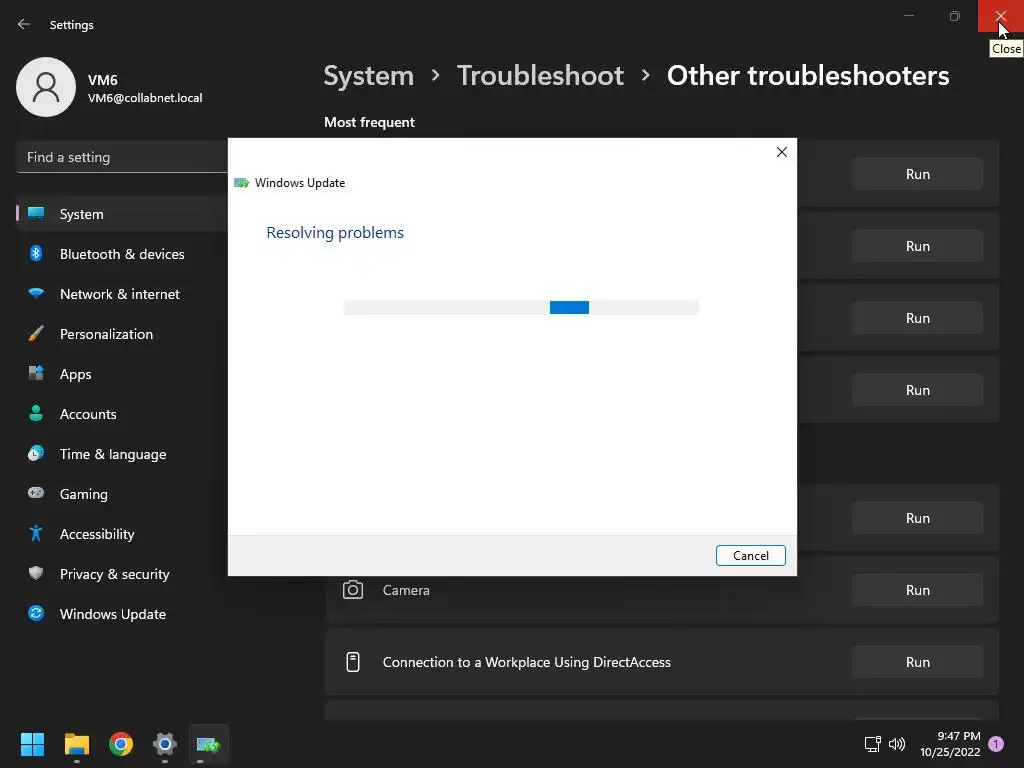
Task: Focus the Find a setting search box
Action: coord(122,157)
